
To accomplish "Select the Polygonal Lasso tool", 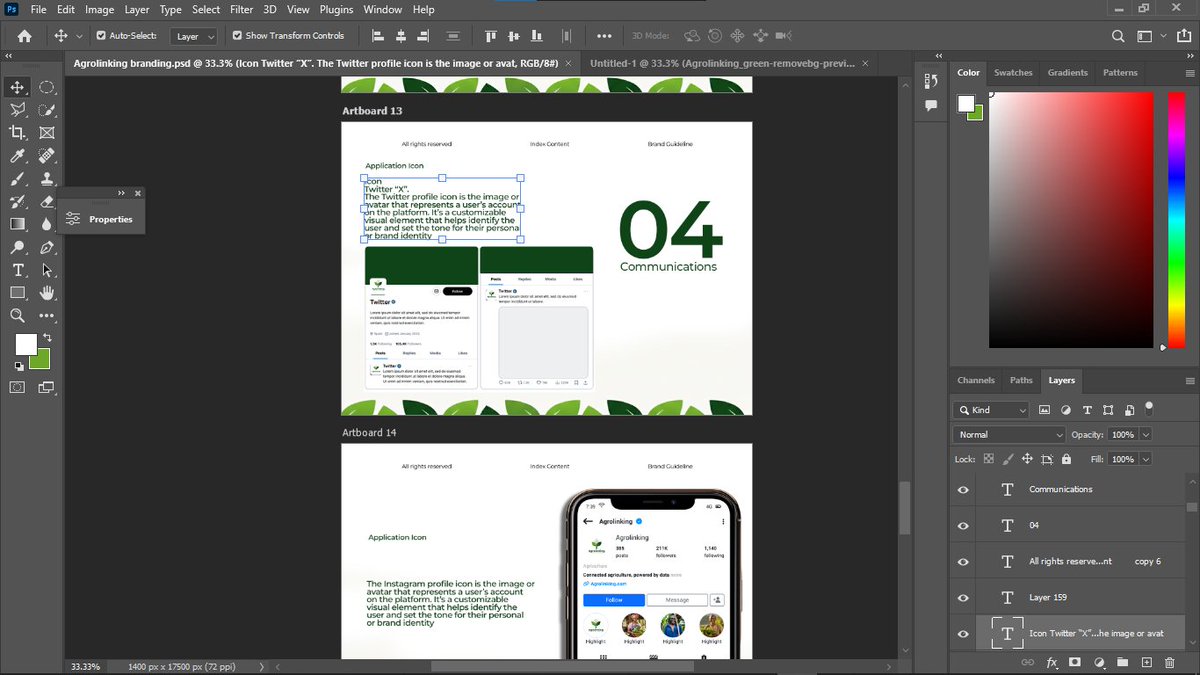I will point(18,110).
